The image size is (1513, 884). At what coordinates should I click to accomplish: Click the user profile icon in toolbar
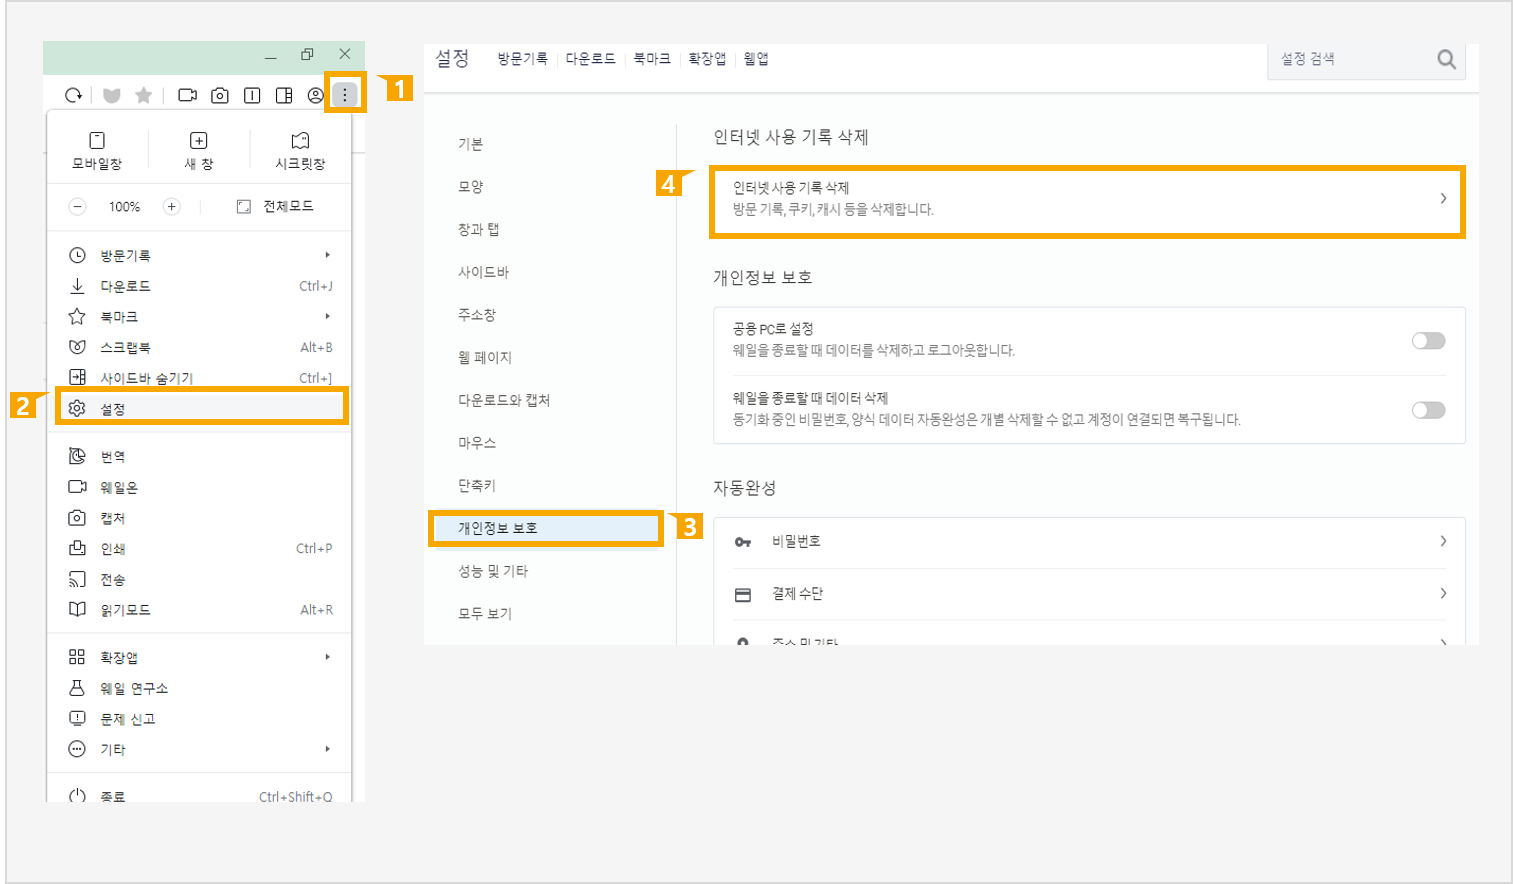pyautogui.click(x=316, y=95)
